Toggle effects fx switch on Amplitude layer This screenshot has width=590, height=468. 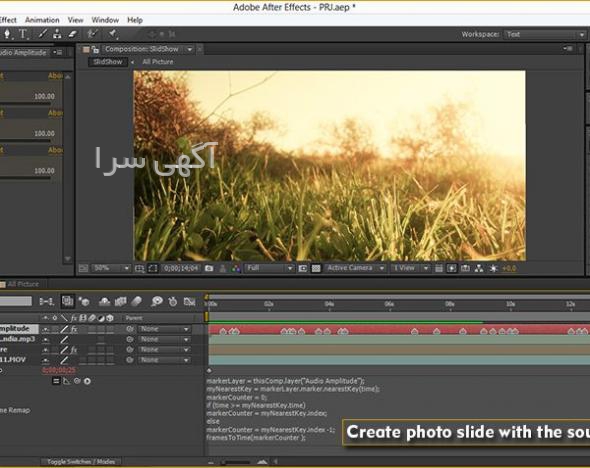click(x=74, y=329)
